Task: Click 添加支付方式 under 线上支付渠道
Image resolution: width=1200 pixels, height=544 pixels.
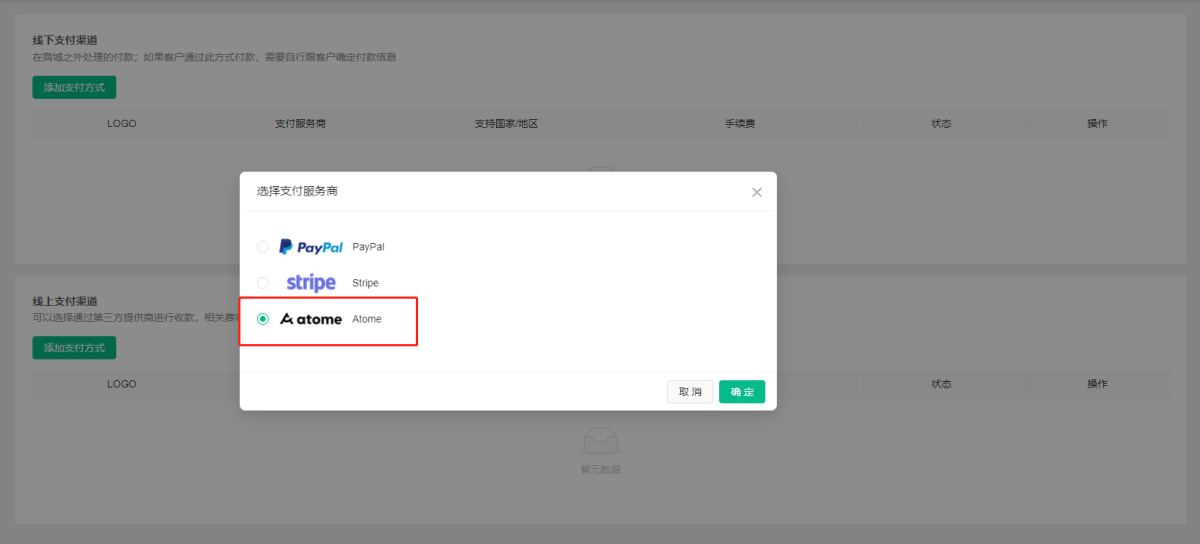Action: tap(74, 348)
